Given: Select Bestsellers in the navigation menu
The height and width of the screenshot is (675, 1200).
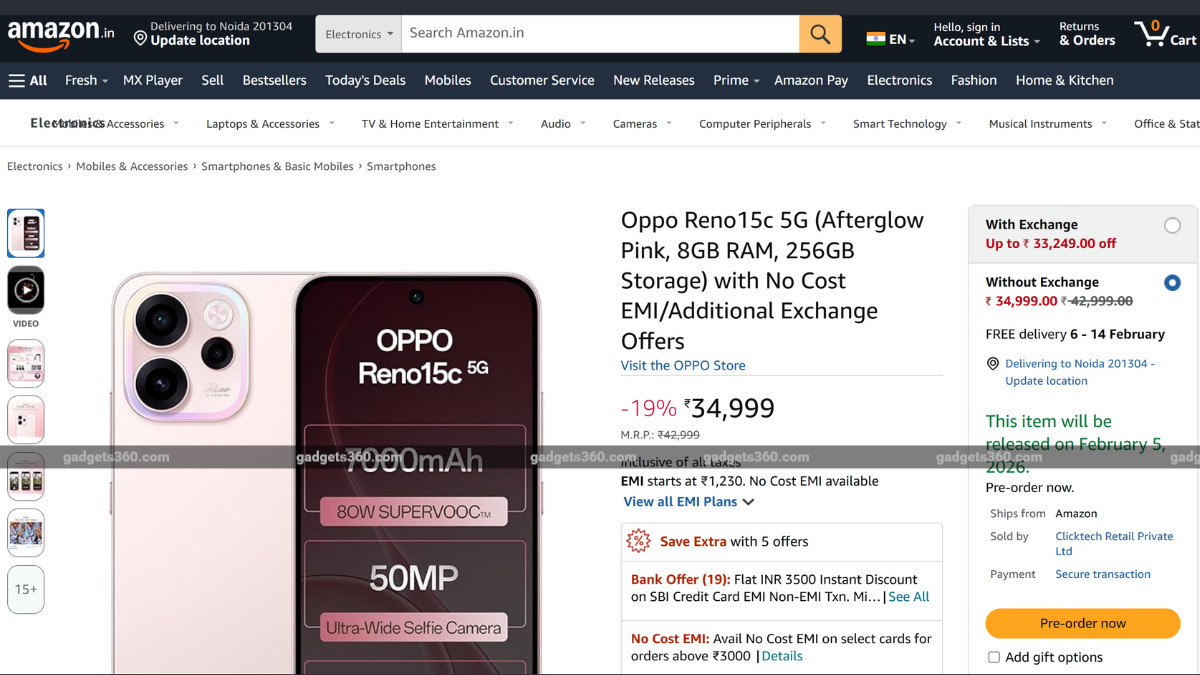Looking at the screenshot, I should point(274,80).
